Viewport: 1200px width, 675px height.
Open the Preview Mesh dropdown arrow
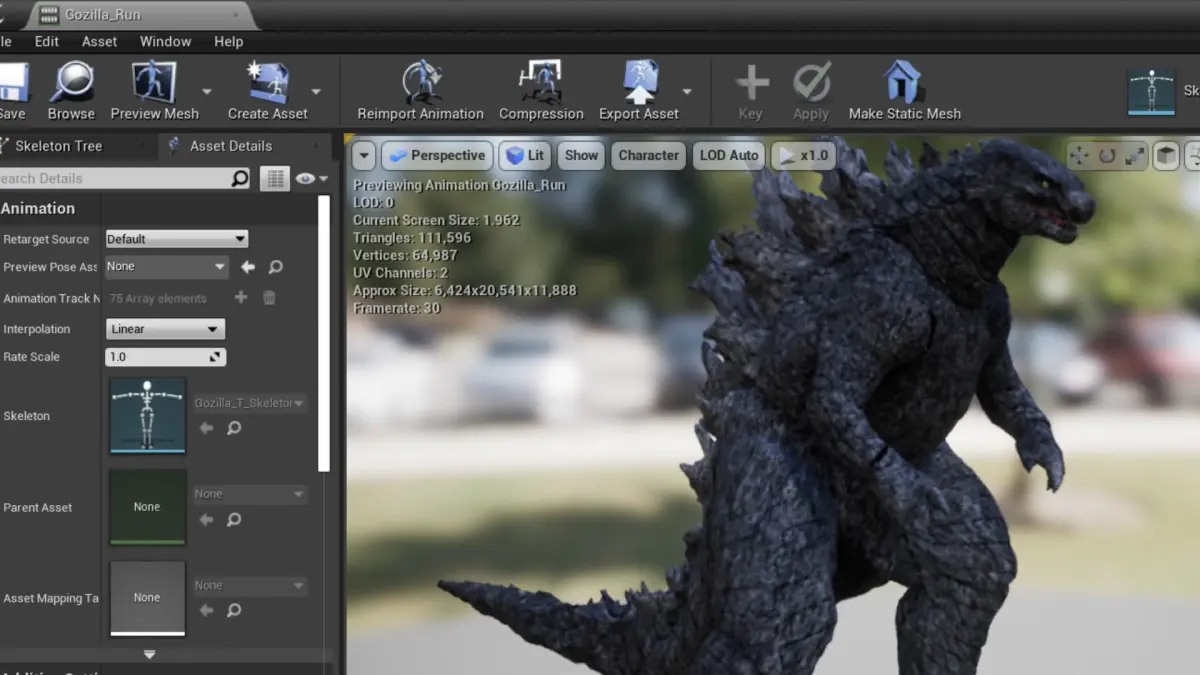click(207, 91)
